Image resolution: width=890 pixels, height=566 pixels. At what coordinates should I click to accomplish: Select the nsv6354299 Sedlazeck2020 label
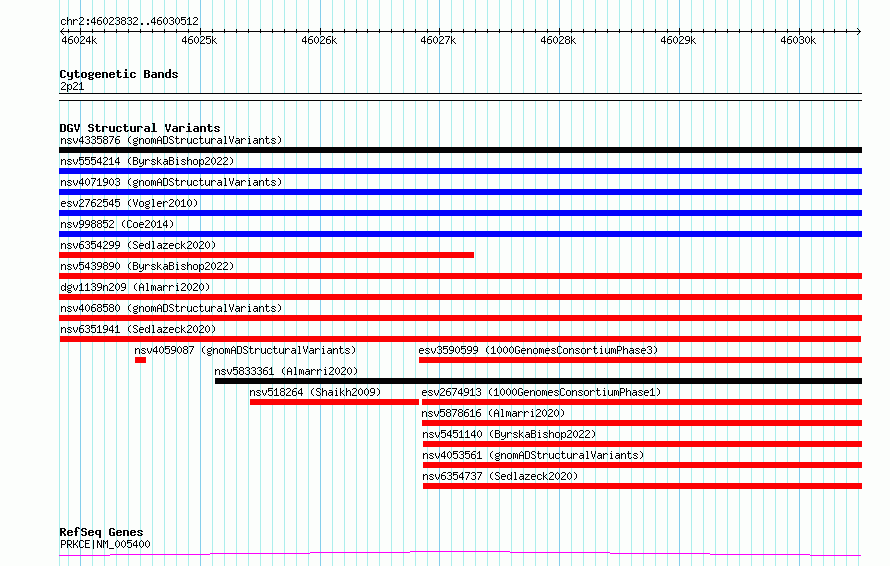tap(138, 245)
